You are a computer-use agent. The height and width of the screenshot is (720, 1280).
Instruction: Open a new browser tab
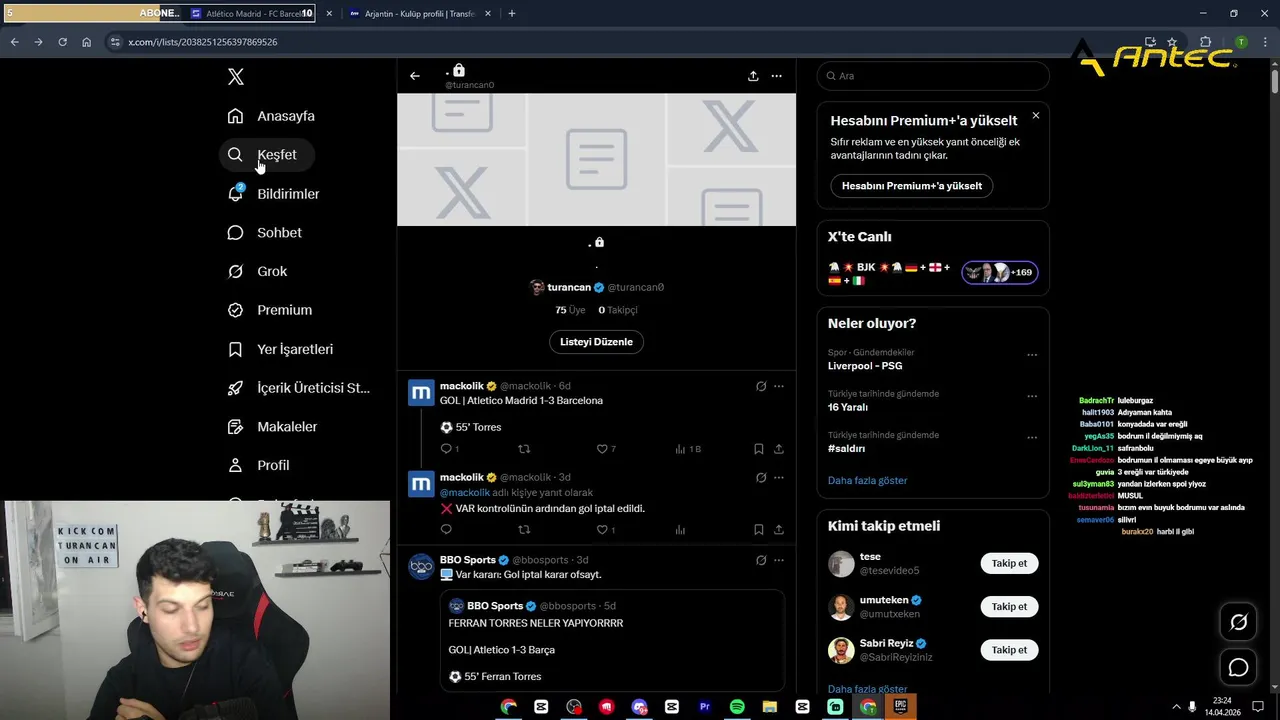[512, 14]
